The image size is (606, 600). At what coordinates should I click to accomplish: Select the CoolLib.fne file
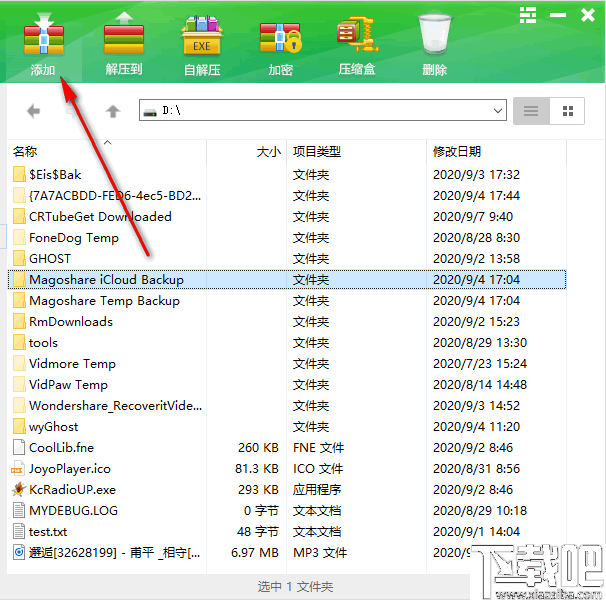pyautogui.click(x=61, y=448)
